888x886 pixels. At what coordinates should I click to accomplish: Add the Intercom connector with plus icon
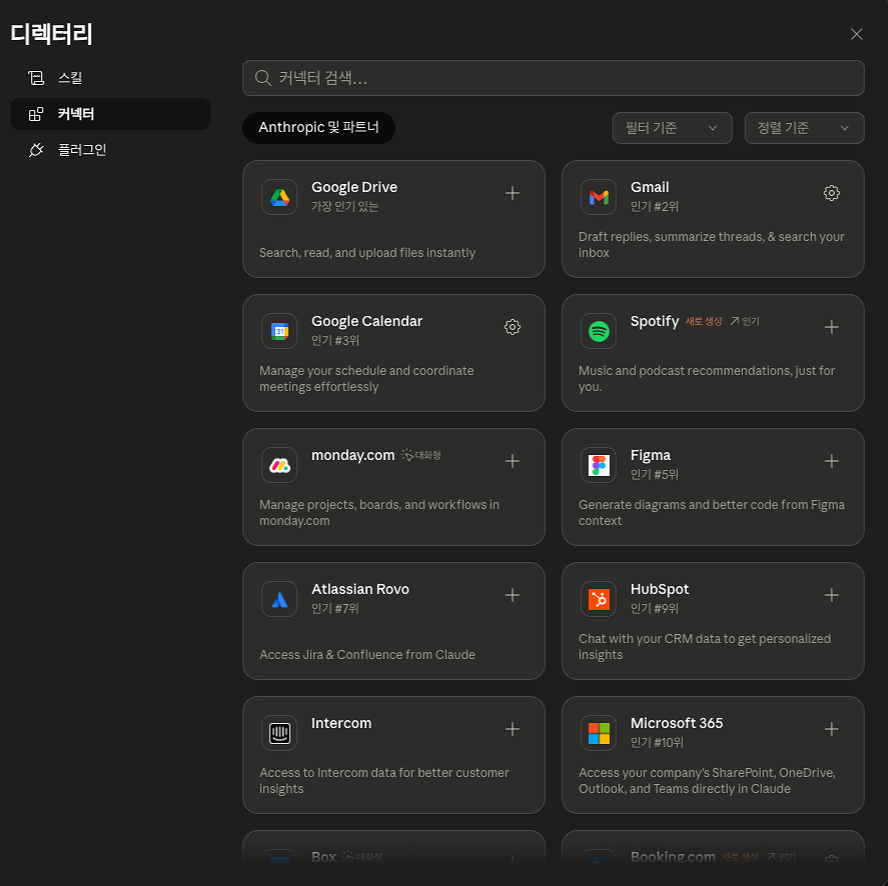(x=512, y=729)
